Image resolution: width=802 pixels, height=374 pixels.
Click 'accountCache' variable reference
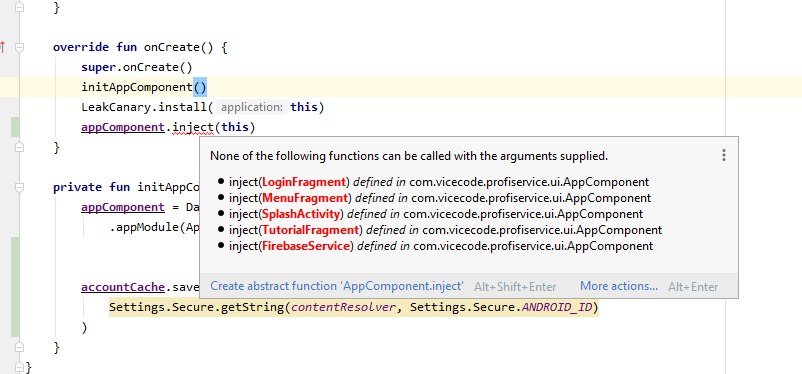123,287
